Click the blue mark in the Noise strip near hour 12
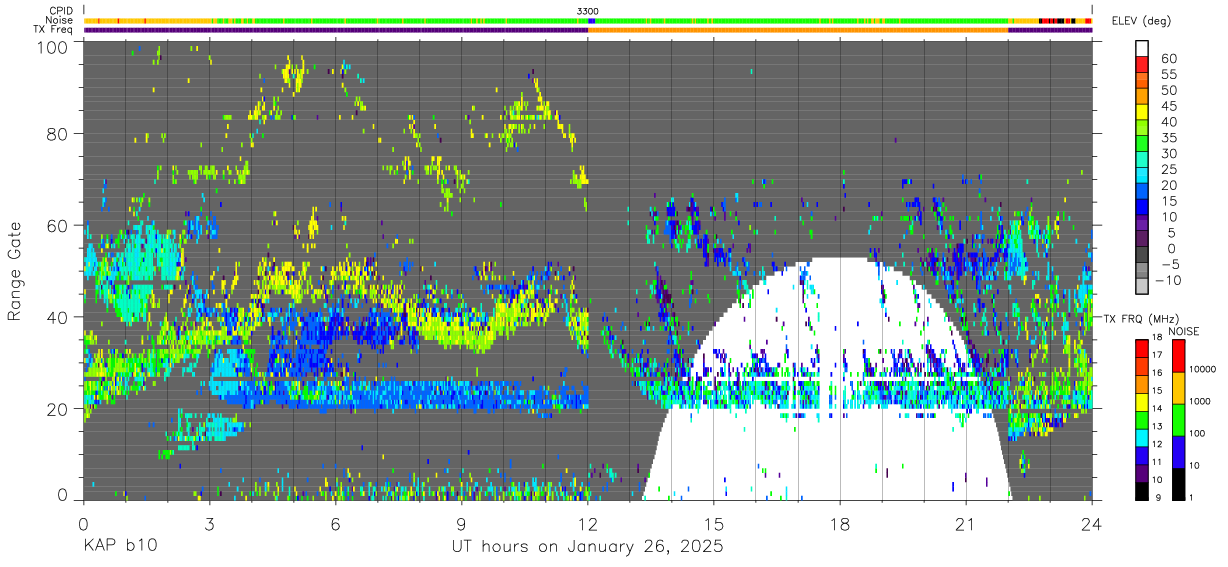This screenshot has width=1228, height=567. click(592, 20)
